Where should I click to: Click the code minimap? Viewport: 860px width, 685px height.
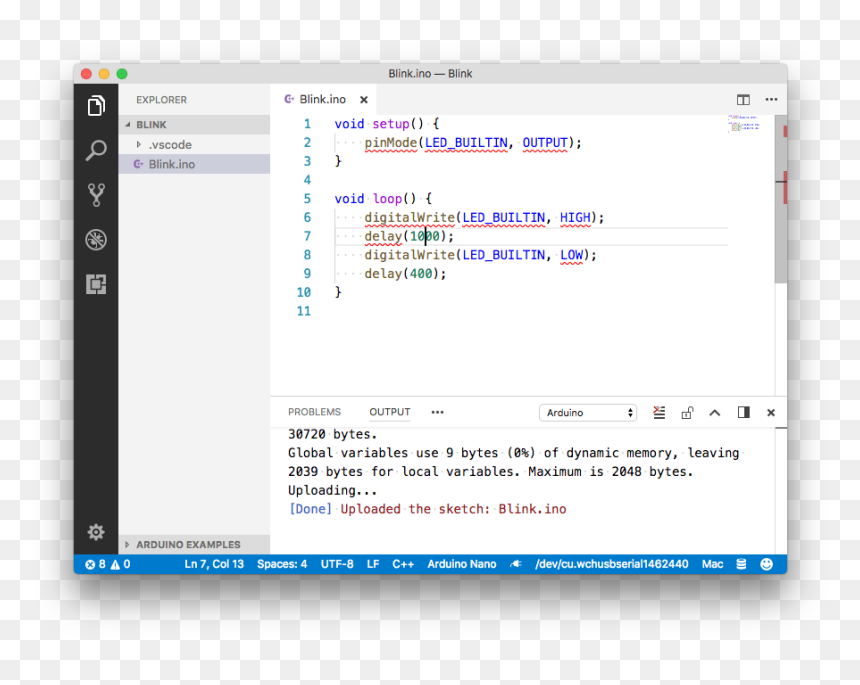744,123
